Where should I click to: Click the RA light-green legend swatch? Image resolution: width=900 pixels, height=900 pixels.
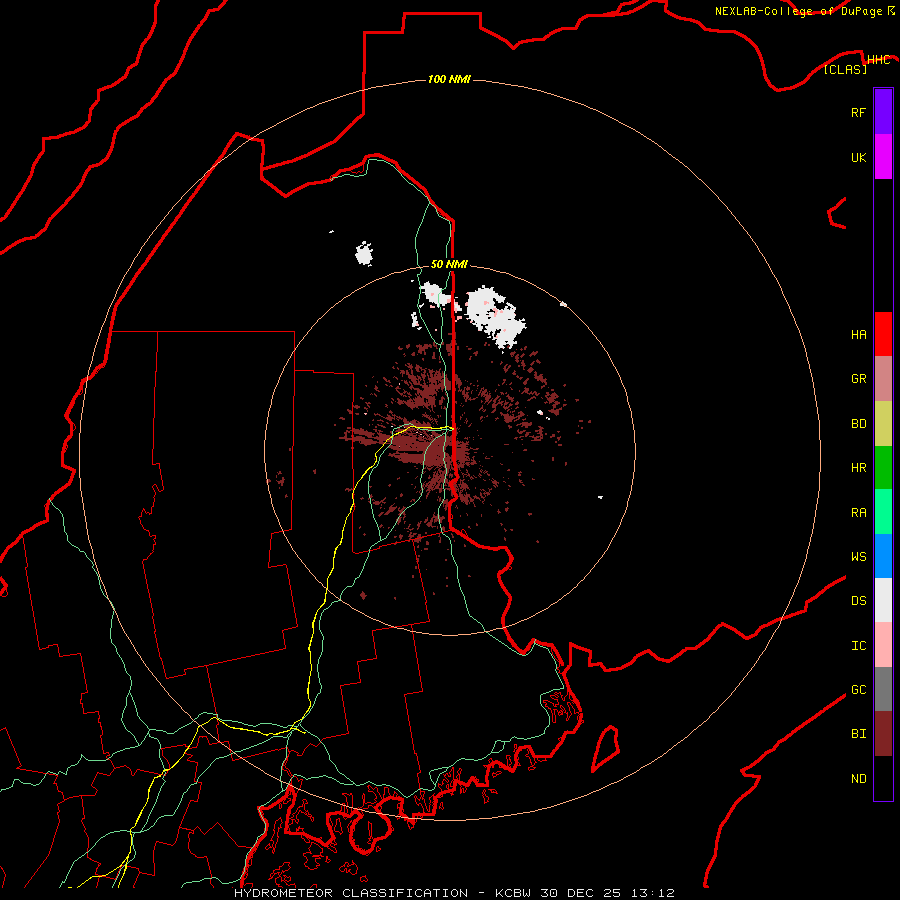click(x=883, y=512)
